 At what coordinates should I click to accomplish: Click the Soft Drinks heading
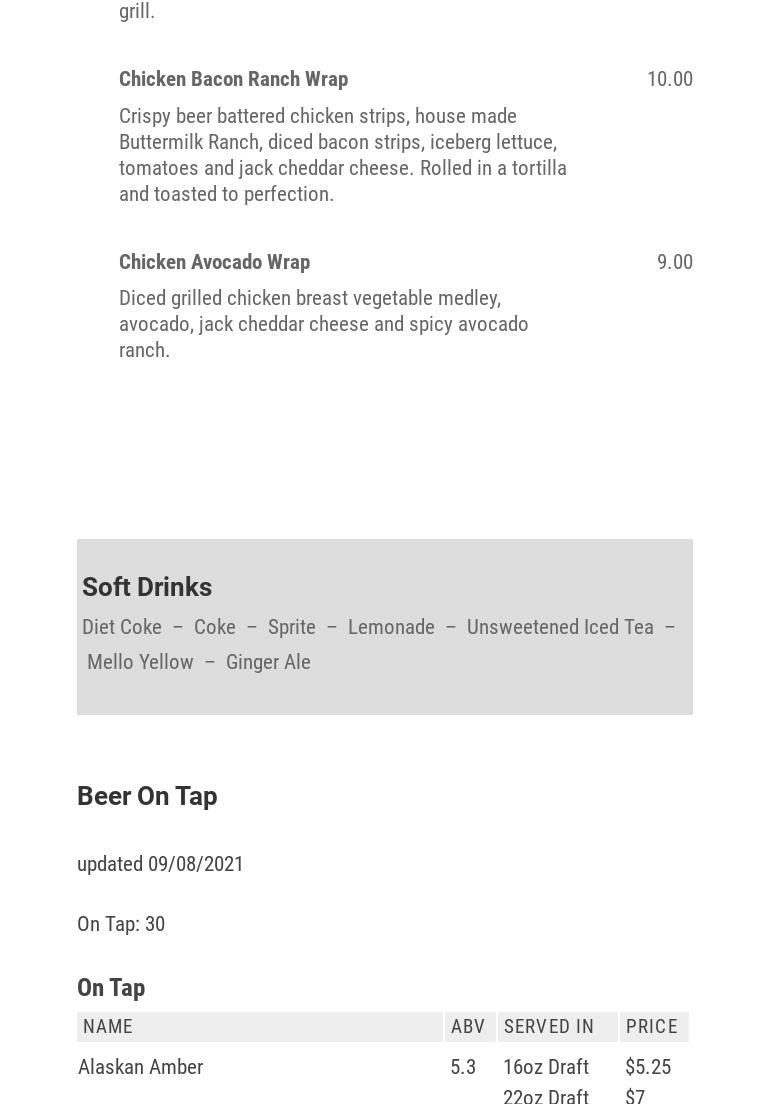(x=147, y=587)
